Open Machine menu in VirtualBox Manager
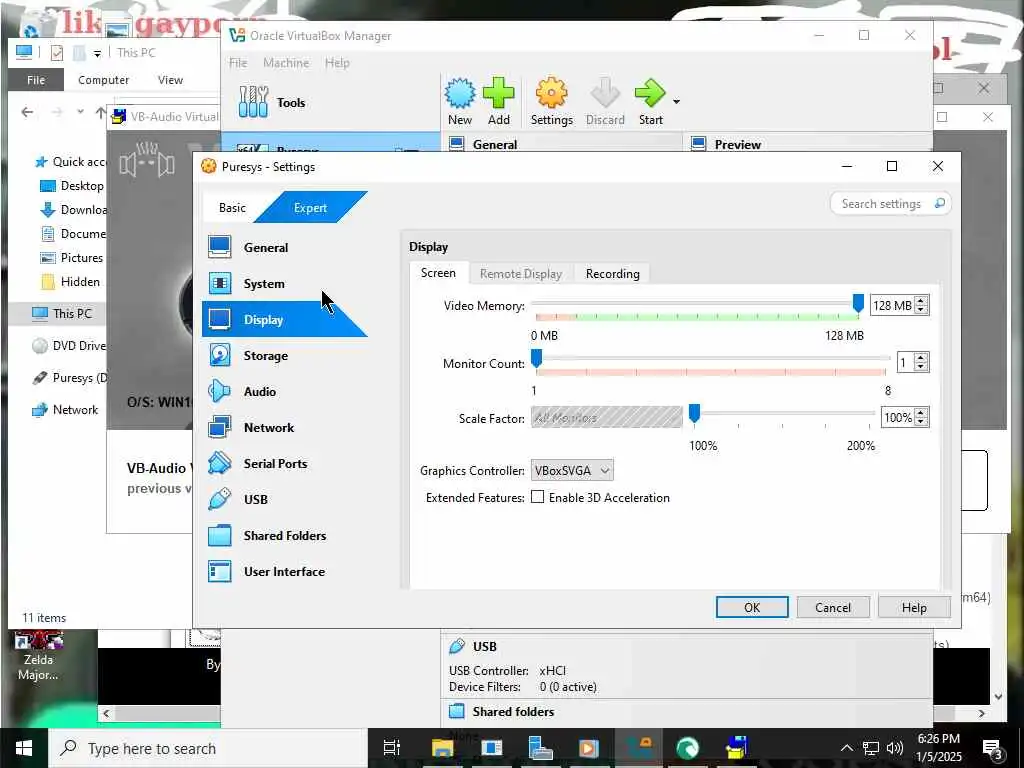1024x768 pixels. (286, 63)
